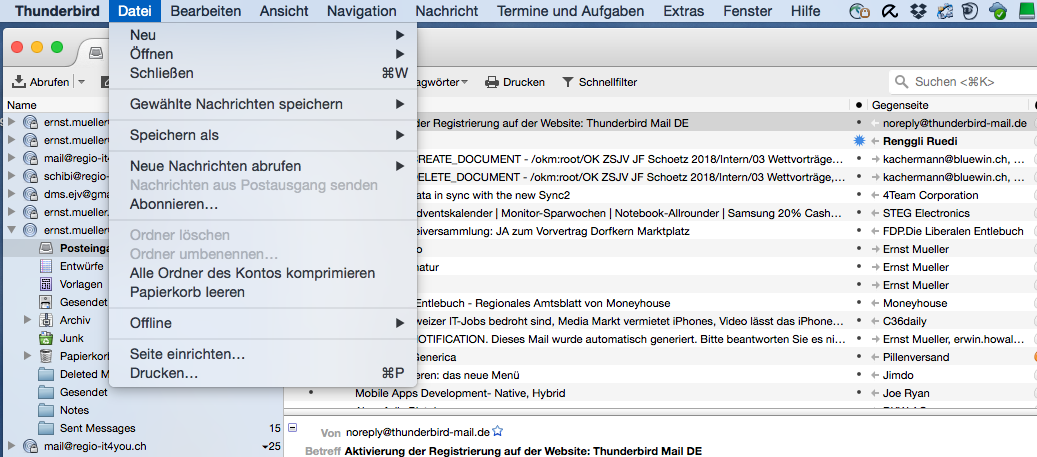The height and width of the screenshot is (457, 1037).
Task: Select Abonnieren… menu entry
Action: point(174,204)
